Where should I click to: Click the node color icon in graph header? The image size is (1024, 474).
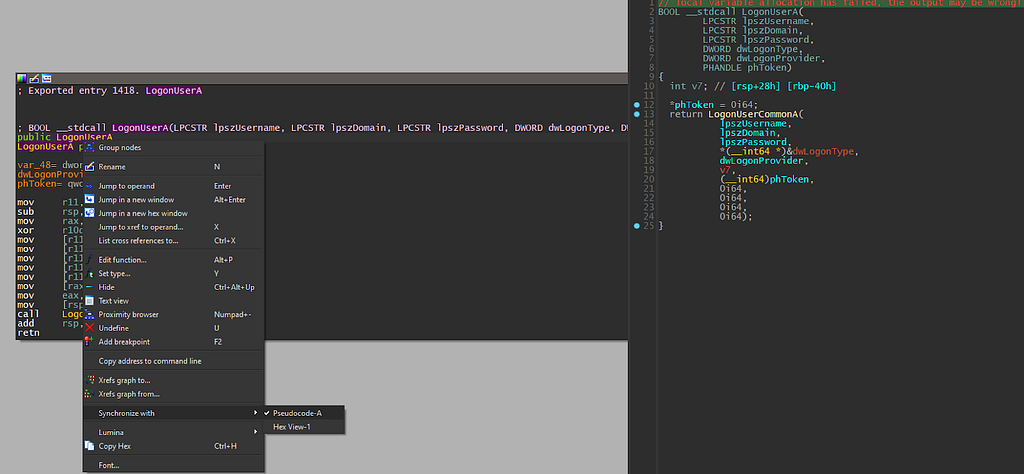click(22, 77)
